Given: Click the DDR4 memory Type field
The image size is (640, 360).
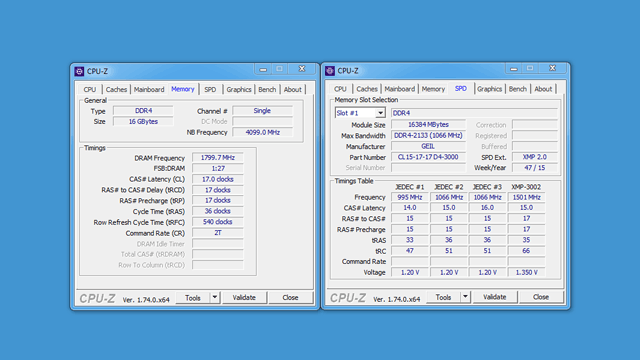Looking at the screenshot, I should pyautogui.click(x=143, y=111).
